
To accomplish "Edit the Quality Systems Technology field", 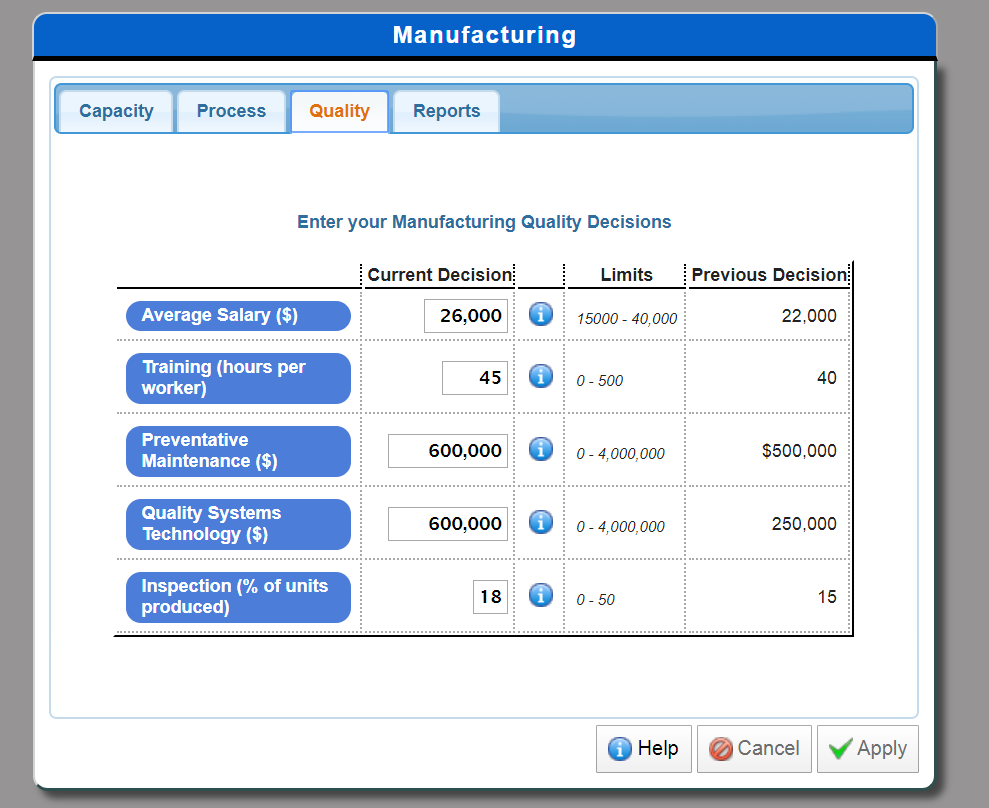I will 448,524.
